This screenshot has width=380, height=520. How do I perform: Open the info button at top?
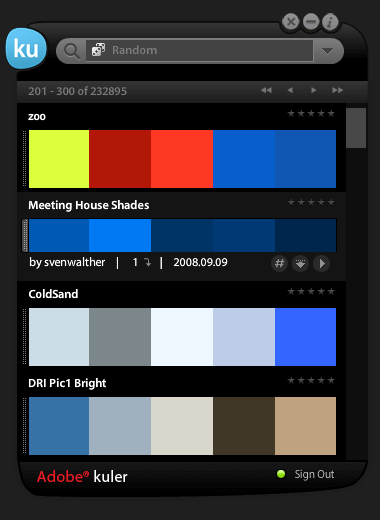[330, 22]
